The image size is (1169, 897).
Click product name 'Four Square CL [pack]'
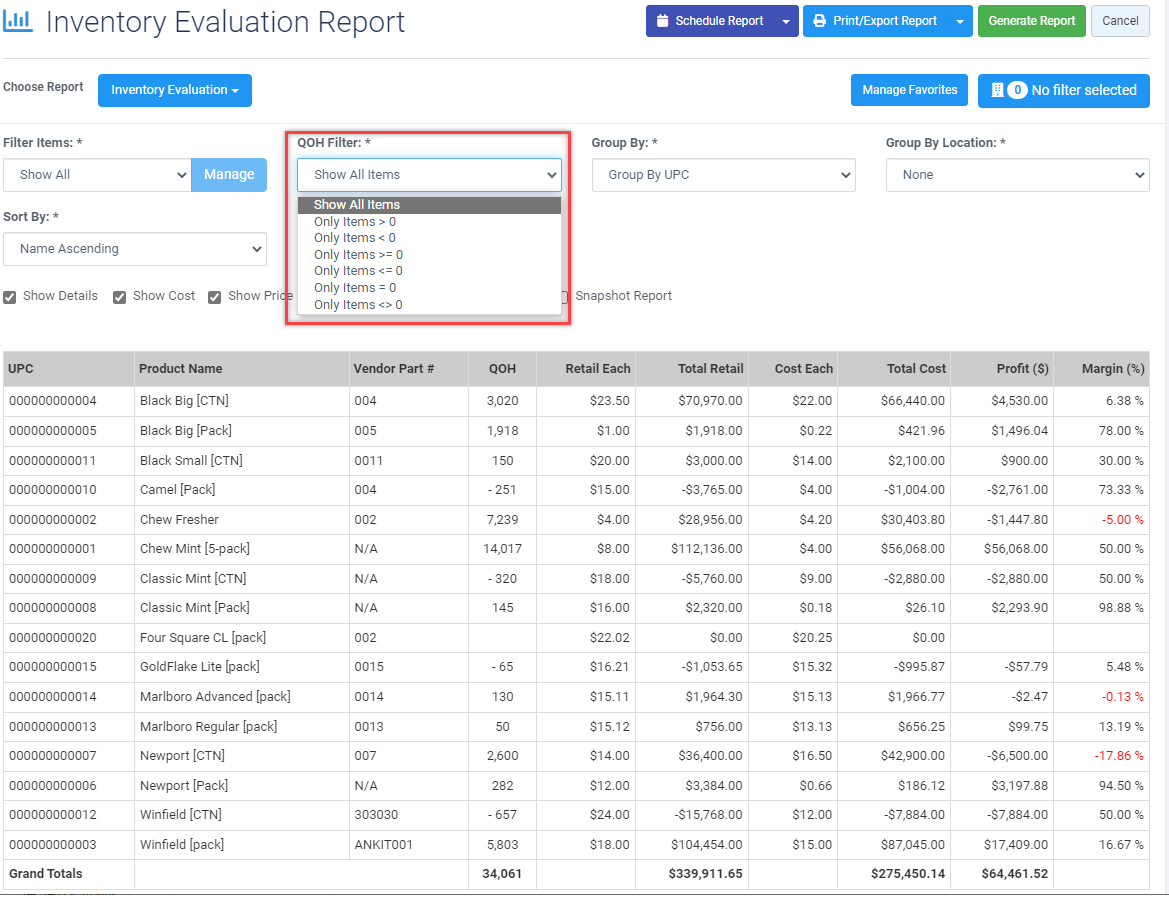pos(203,638)
